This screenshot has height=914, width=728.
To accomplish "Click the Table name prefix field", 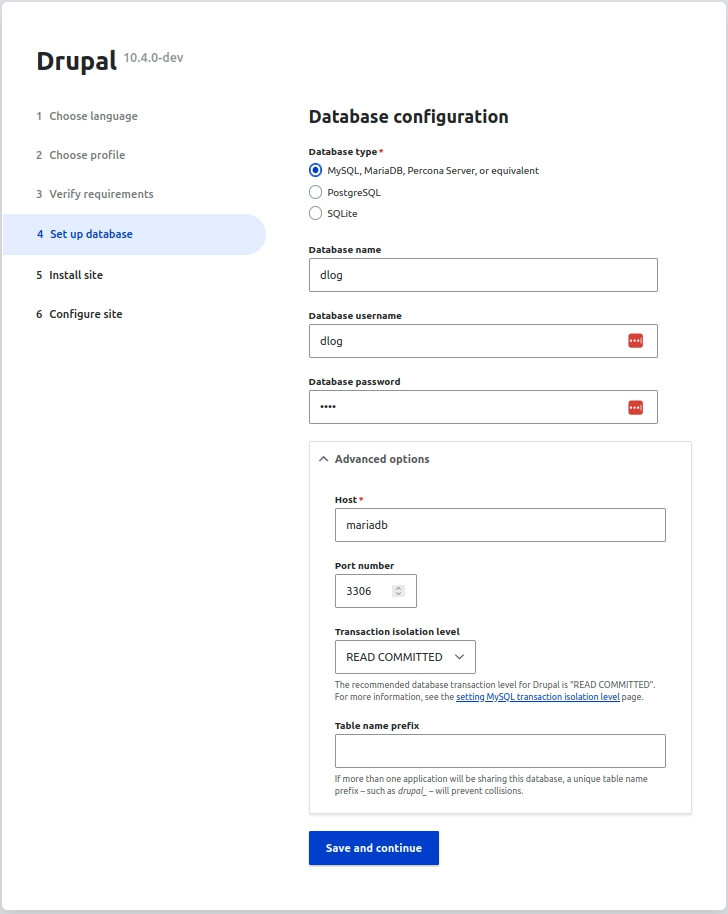I will tap(500, 751).
